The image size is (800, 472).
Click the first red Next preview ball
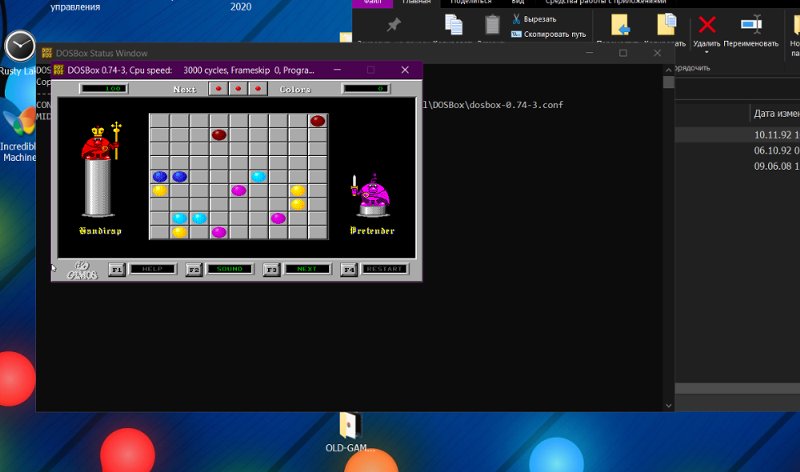218,89
